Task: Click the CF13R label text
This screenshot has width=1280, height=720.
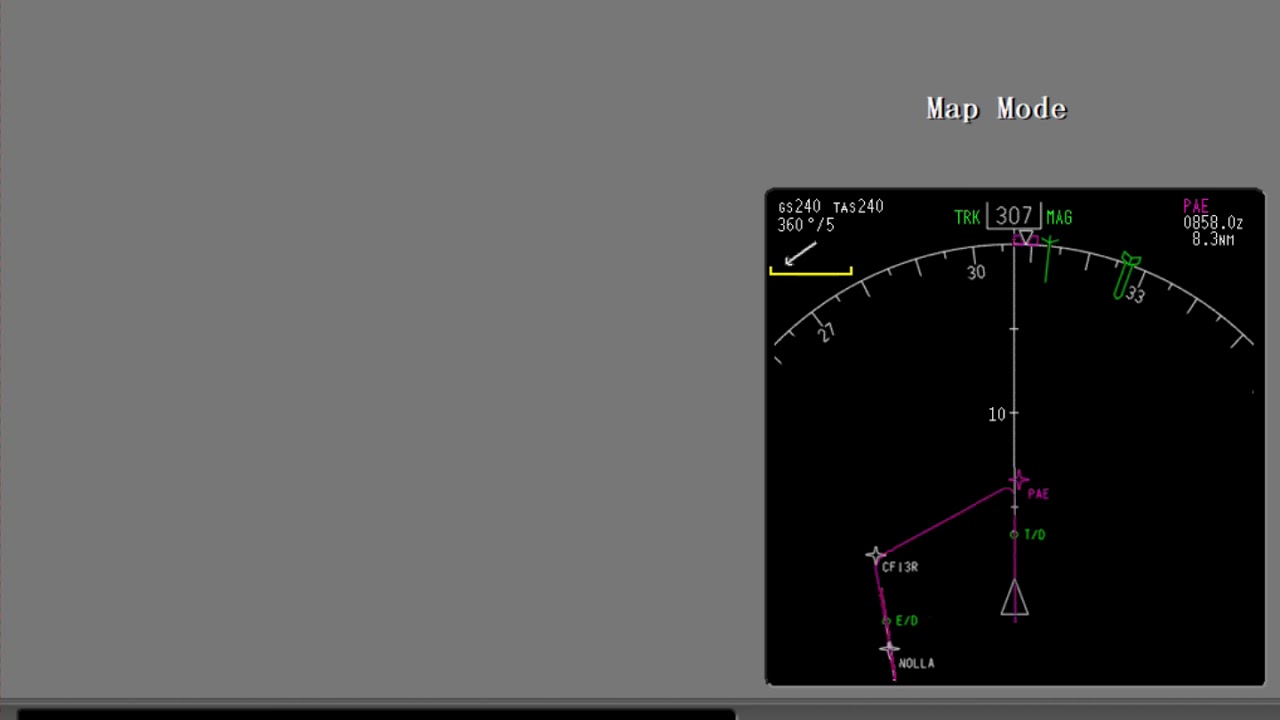Action: coord(900,567)
